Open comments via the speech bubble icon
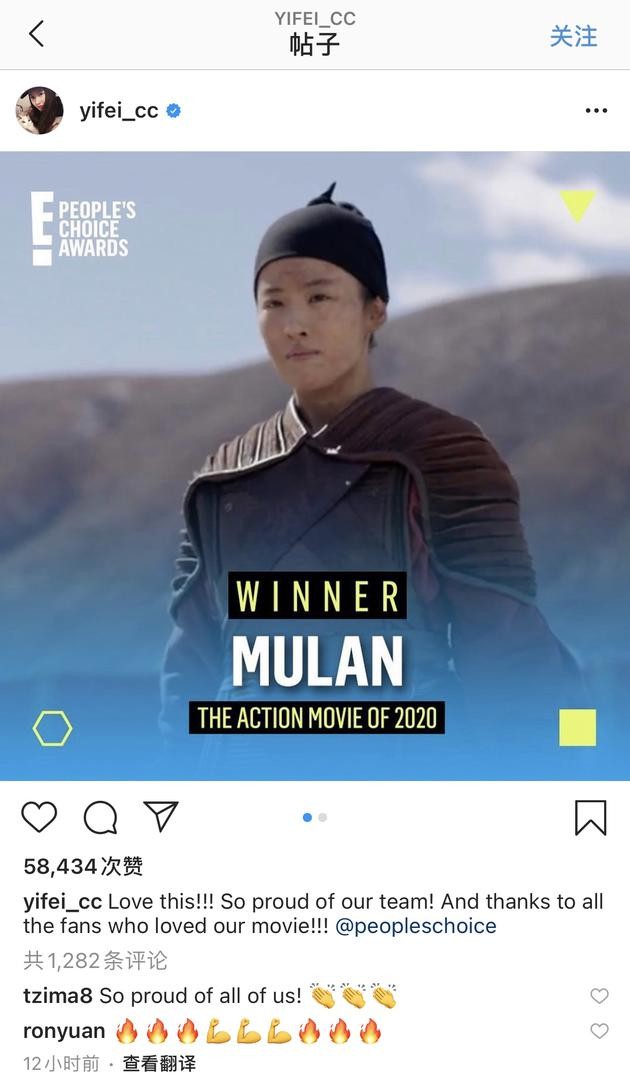630x1079 pixels. tap(100, 818)
